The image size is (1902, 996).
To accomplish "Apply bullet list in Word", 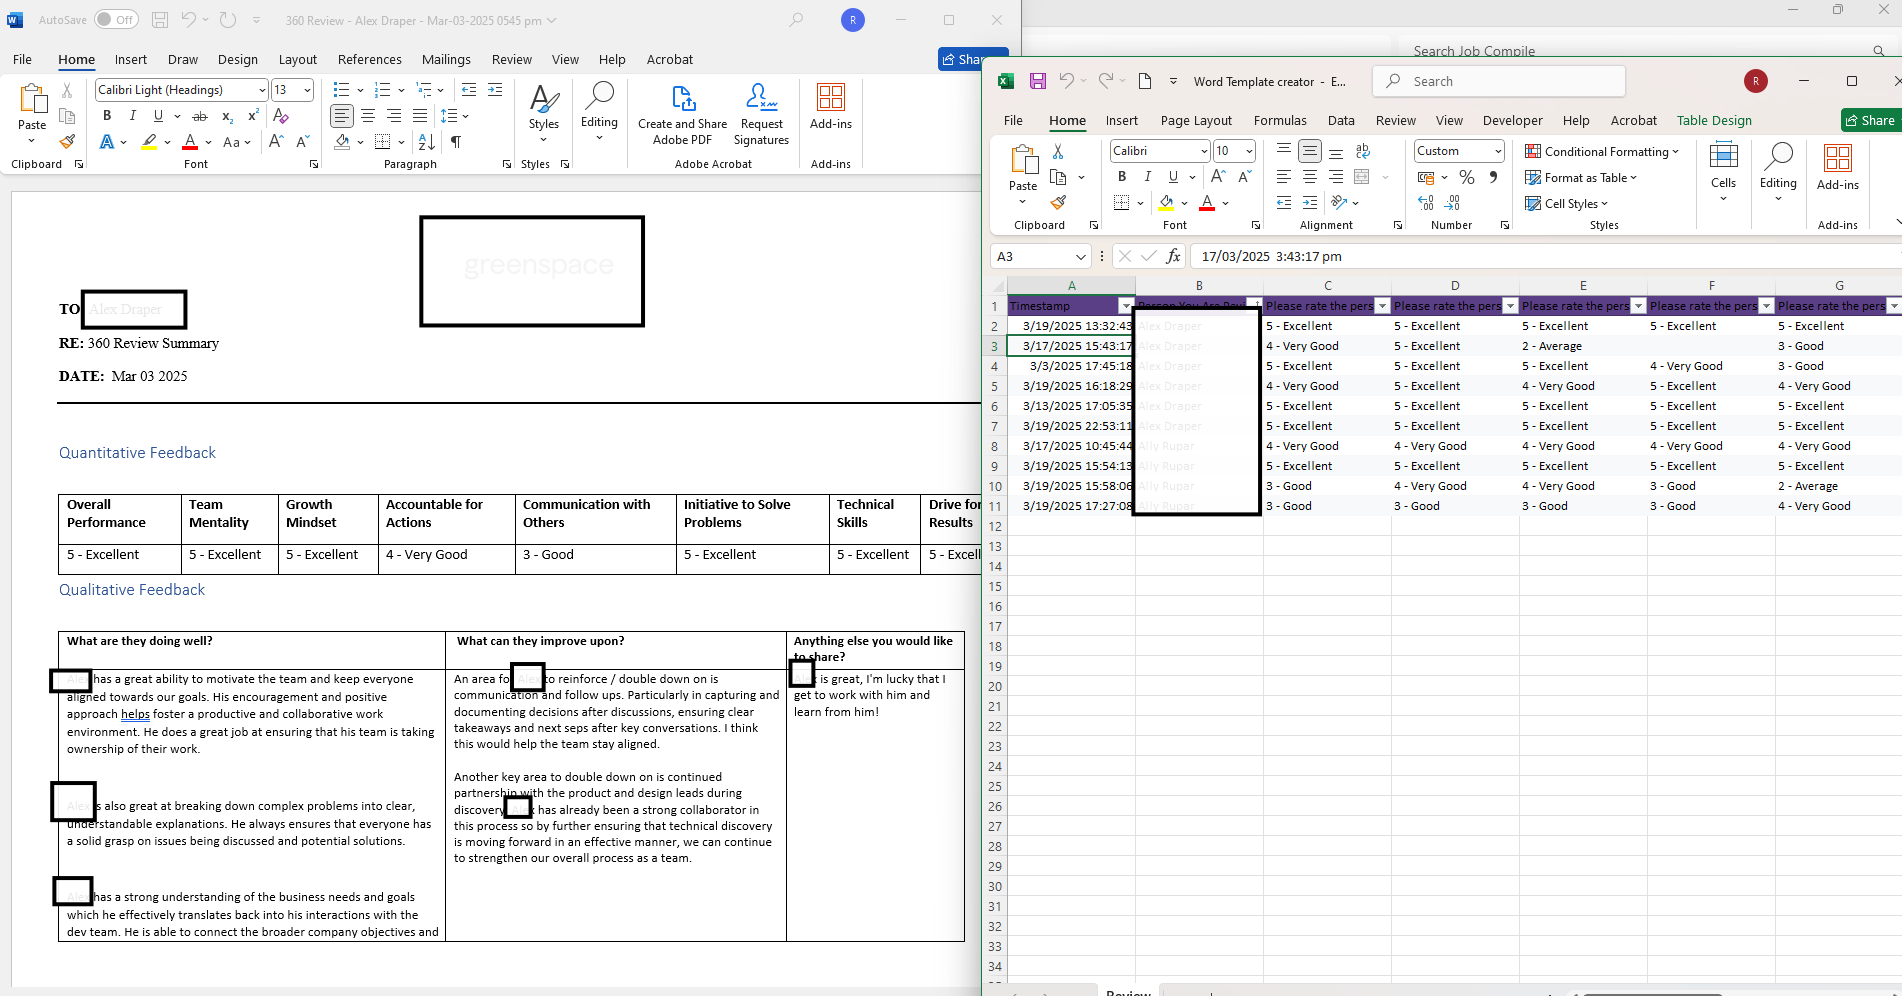I will click(341, 90).
